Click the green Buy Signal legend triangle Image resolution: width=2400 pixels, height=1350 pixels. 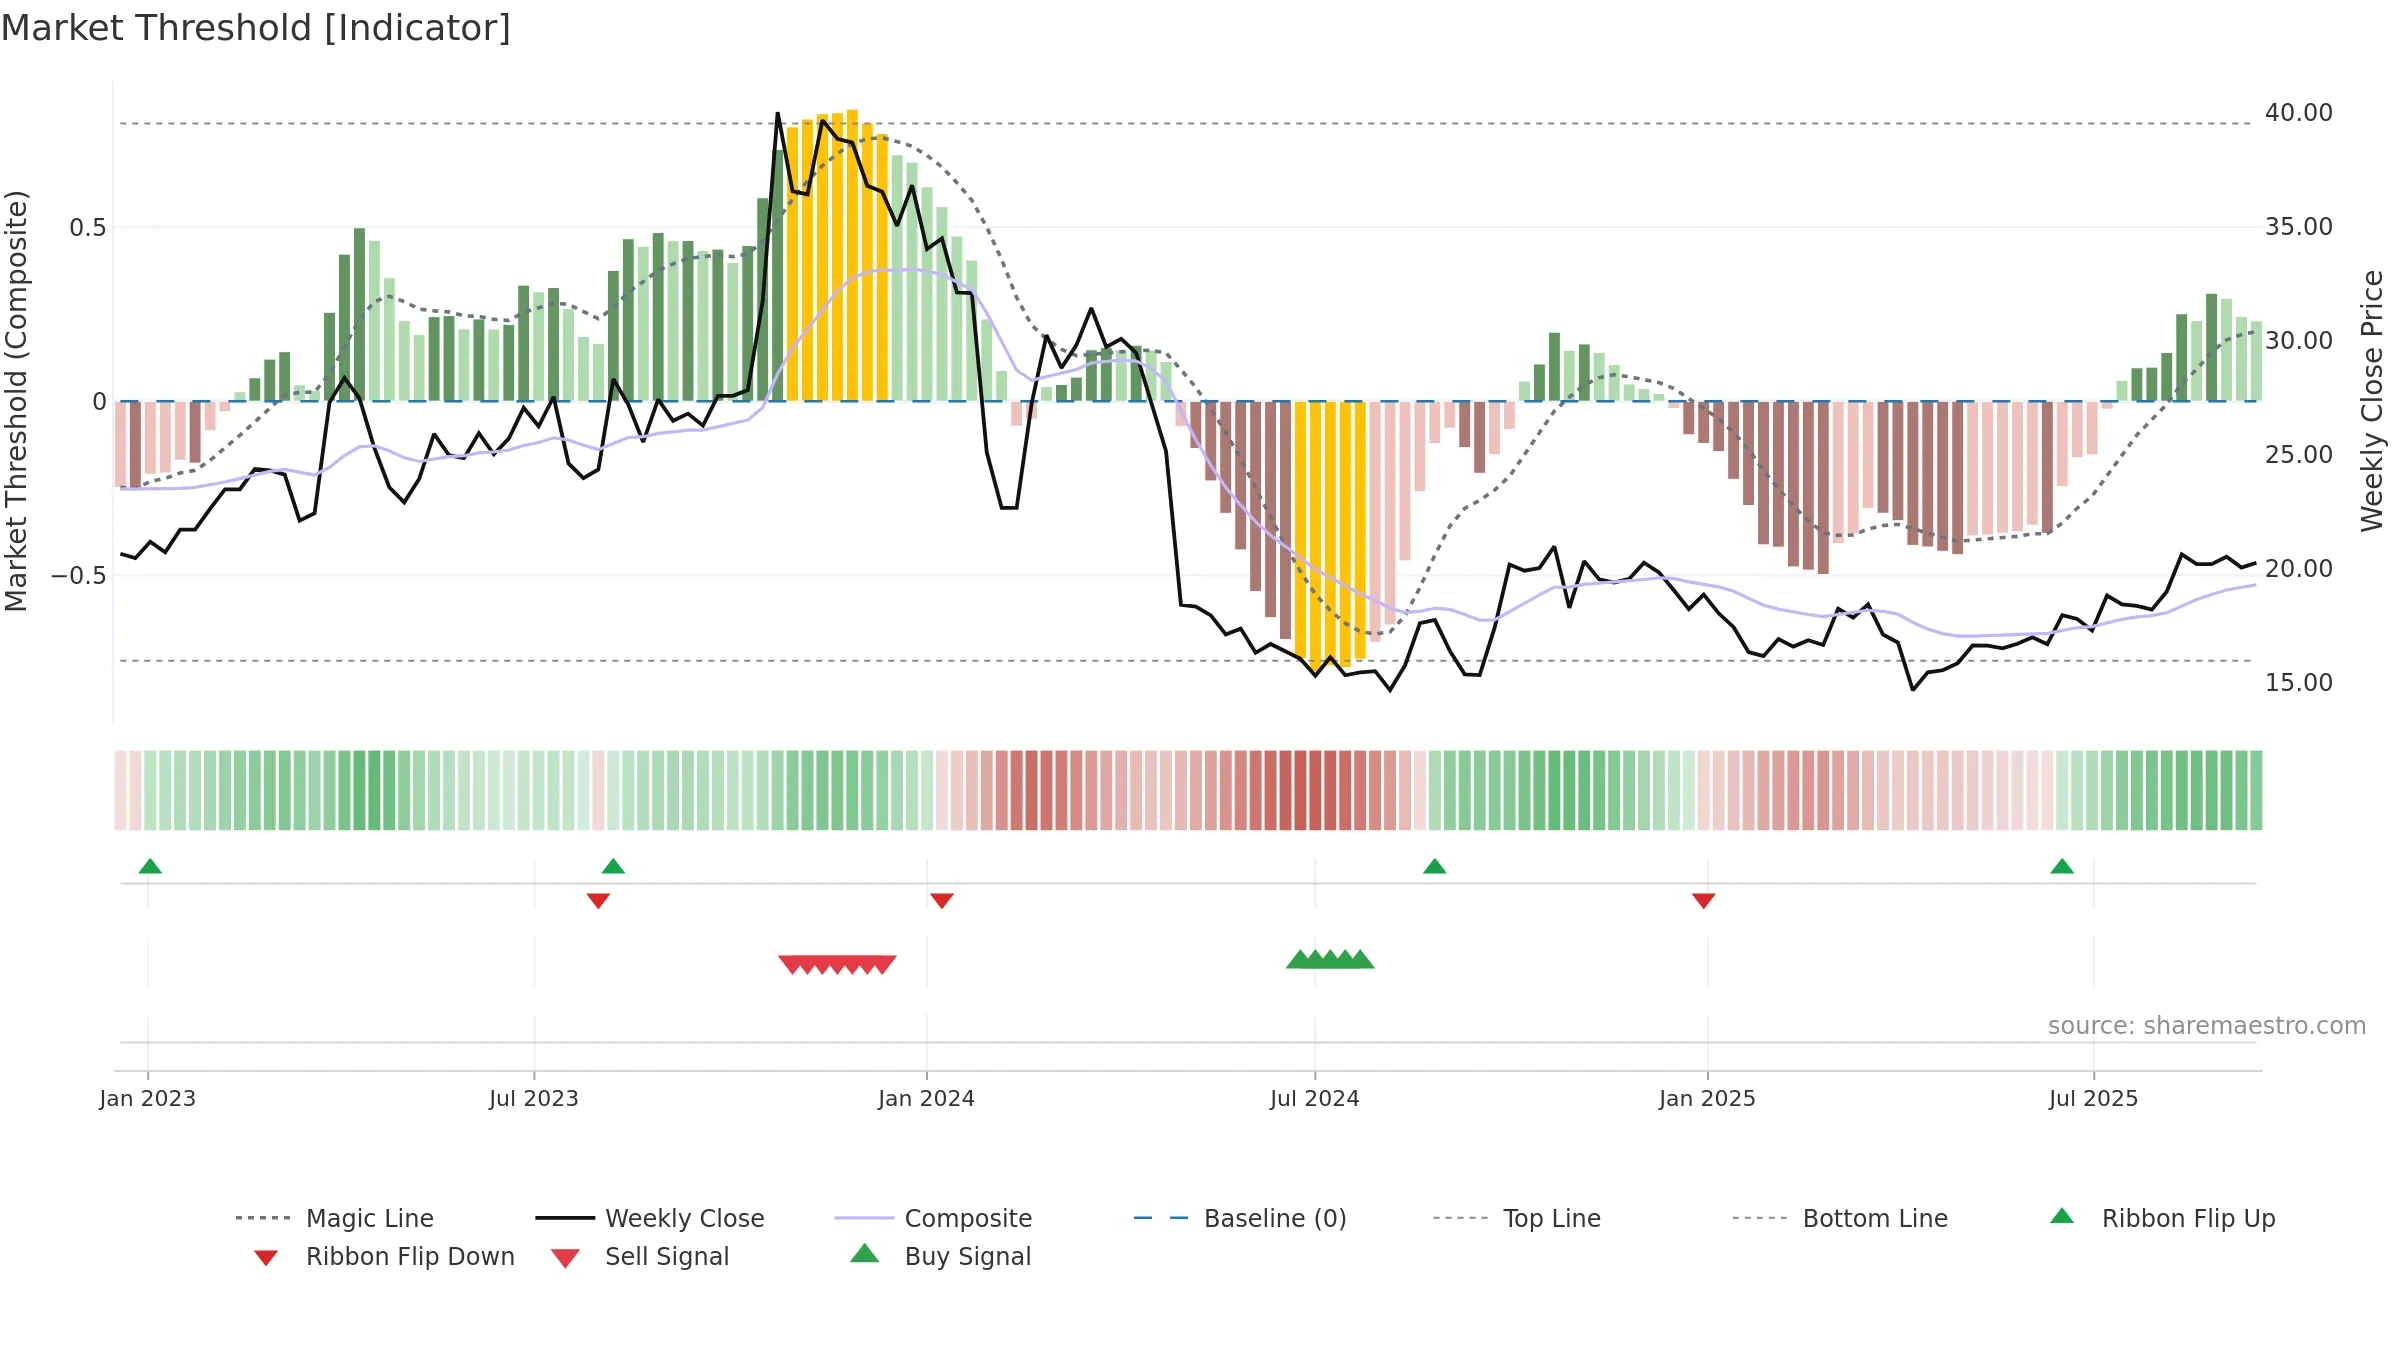point(865,1253)
